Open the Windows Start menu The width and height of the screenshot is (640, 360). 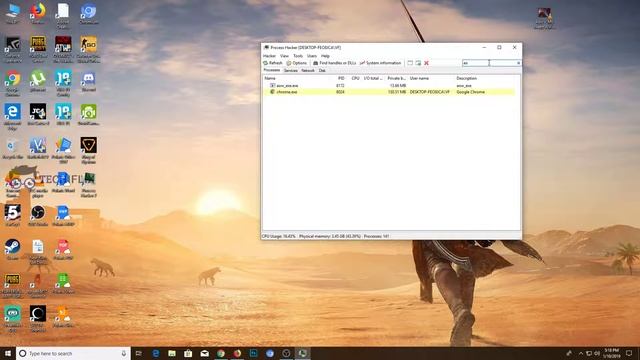7,353
